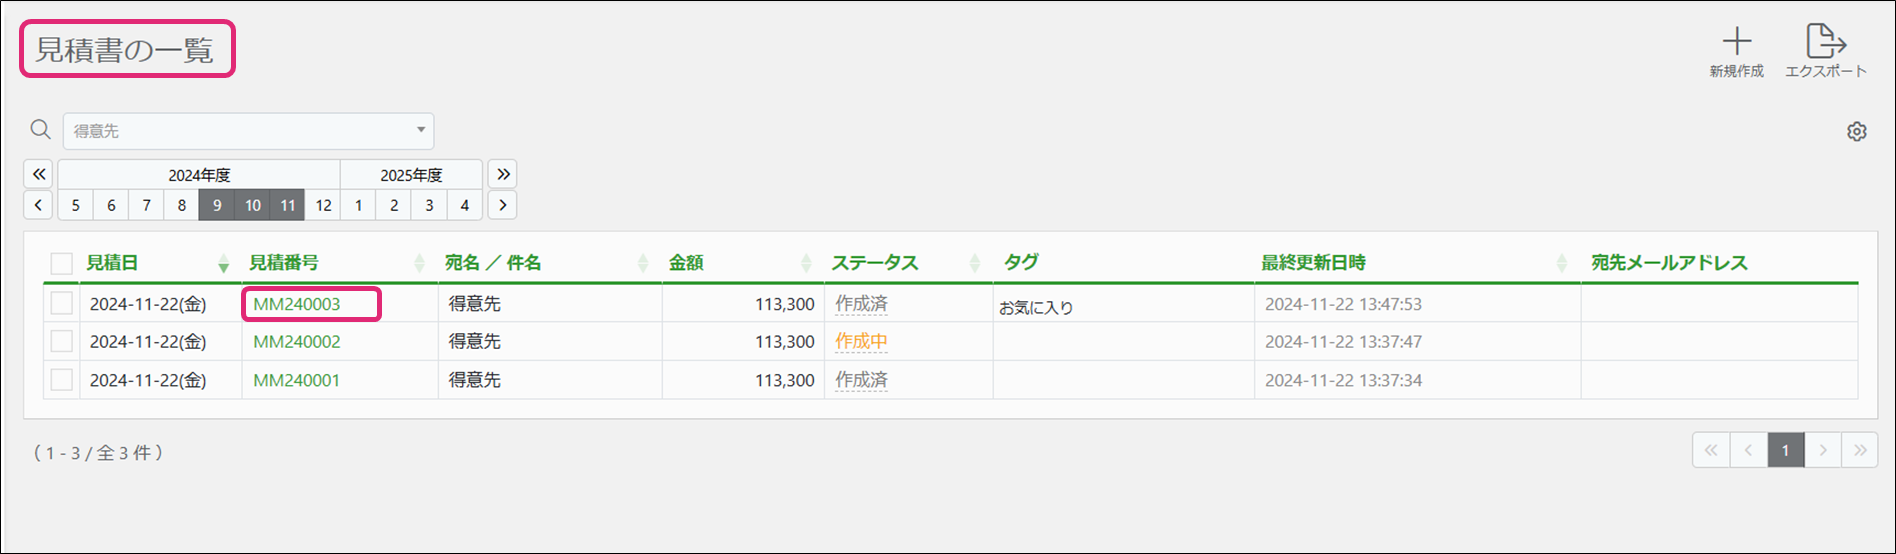Screen dimensions: 1896x554
Task: Select month 12 in the 2024年度 selector
Action: [323, 205]
